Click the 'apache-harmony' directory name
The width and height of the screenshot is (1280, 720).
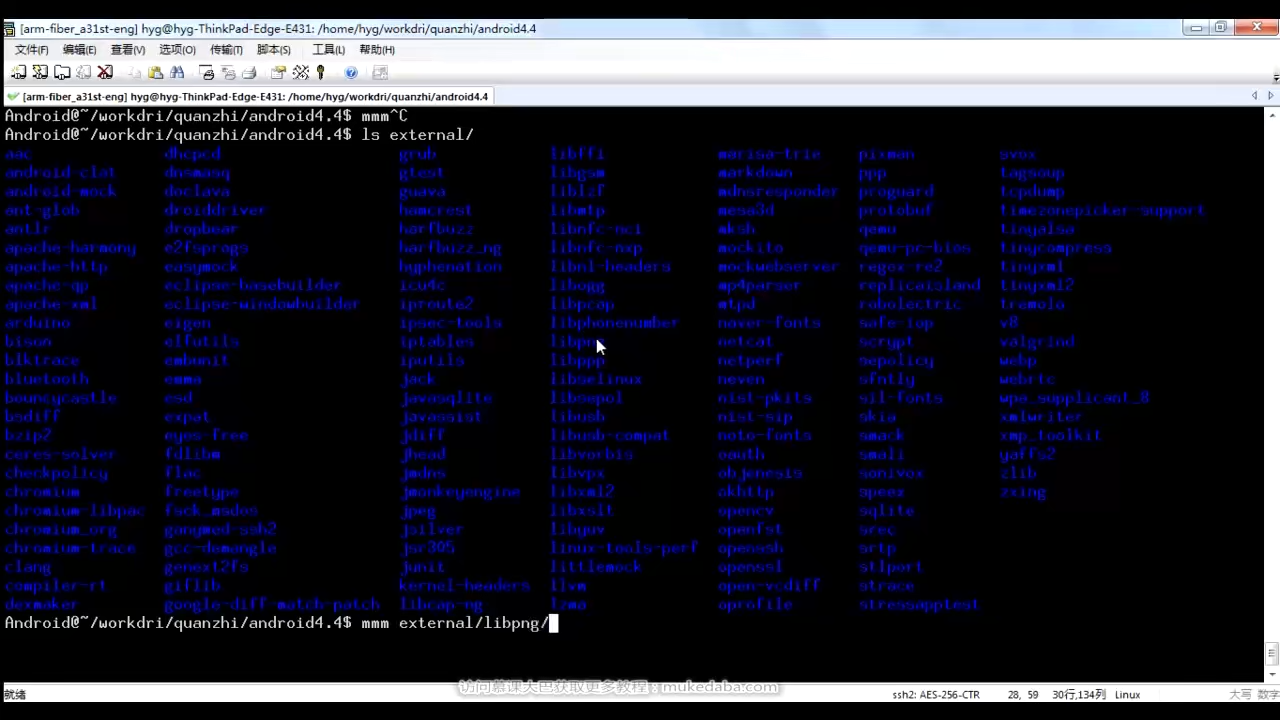[x=70, y=247]
